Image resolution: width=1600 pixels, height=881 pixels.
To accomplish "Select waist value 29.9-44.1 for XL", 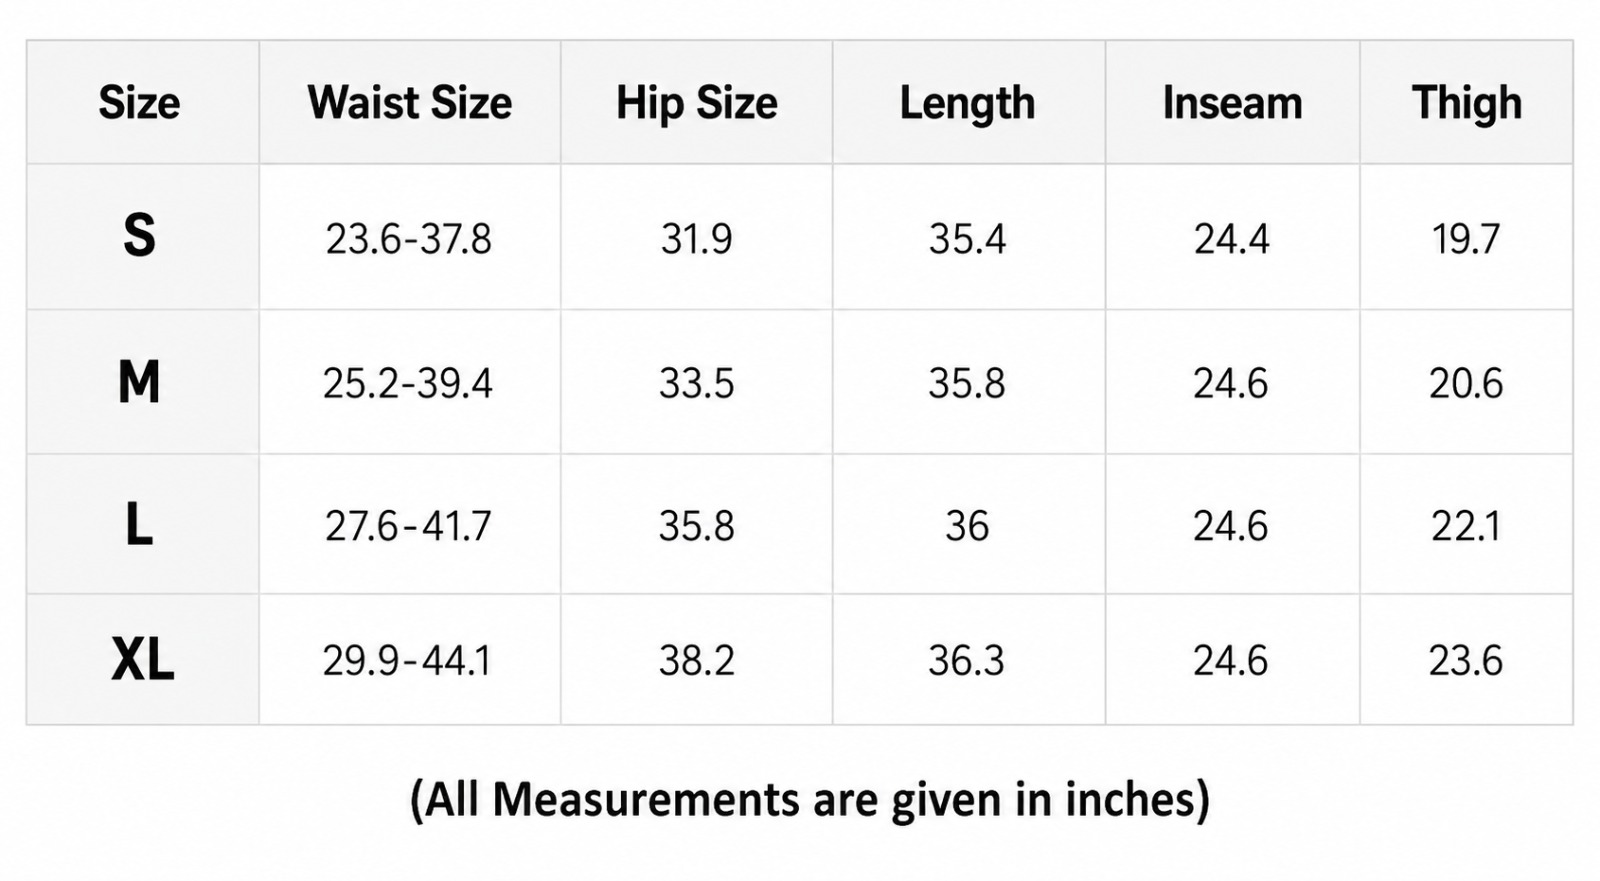I will coord(406,661).
